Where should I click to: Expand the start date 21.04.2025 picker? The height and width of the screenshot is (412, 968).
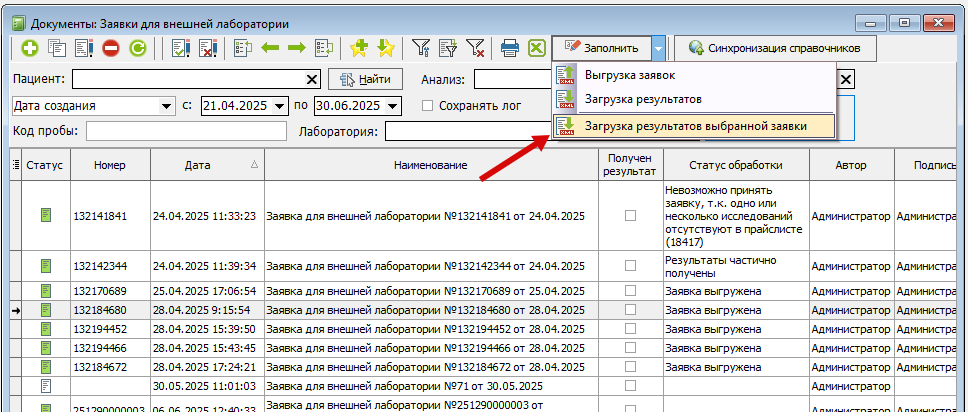(x=280, y=106)
